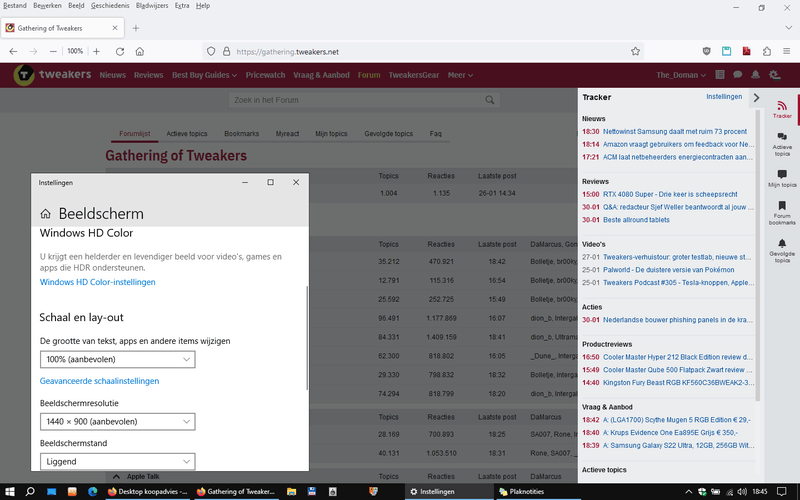Open the Beeldschermstand Liggend dropdown
The width and height of the screenshot is (800, 500).
pos(117,461)
